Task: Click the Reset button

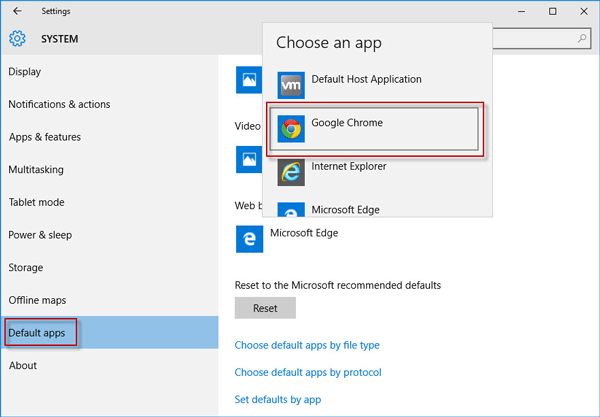Action: point(265,308)
